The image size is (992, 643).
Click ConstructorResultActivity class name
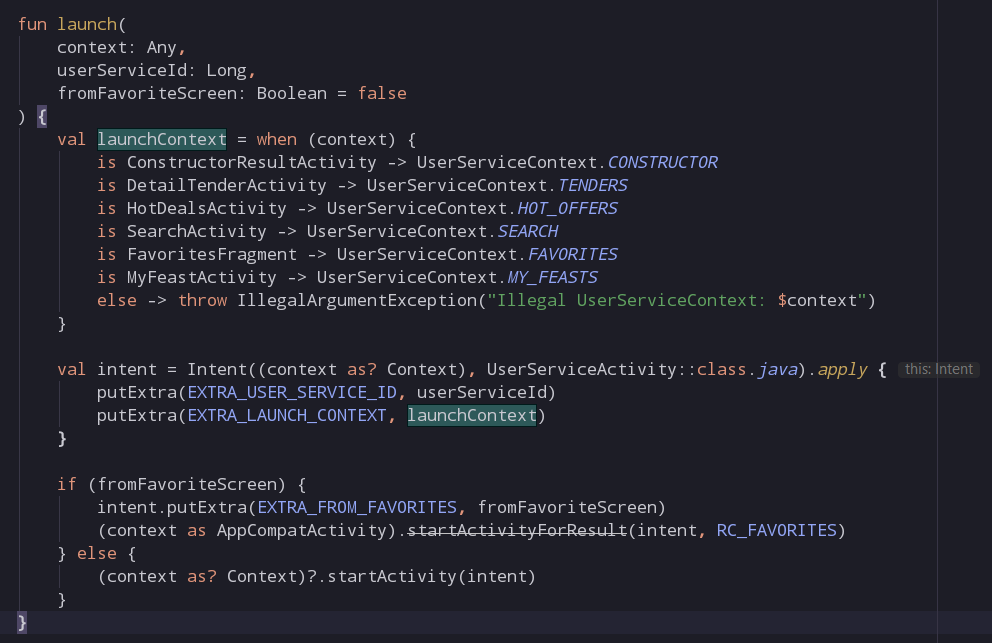(251, 163)
